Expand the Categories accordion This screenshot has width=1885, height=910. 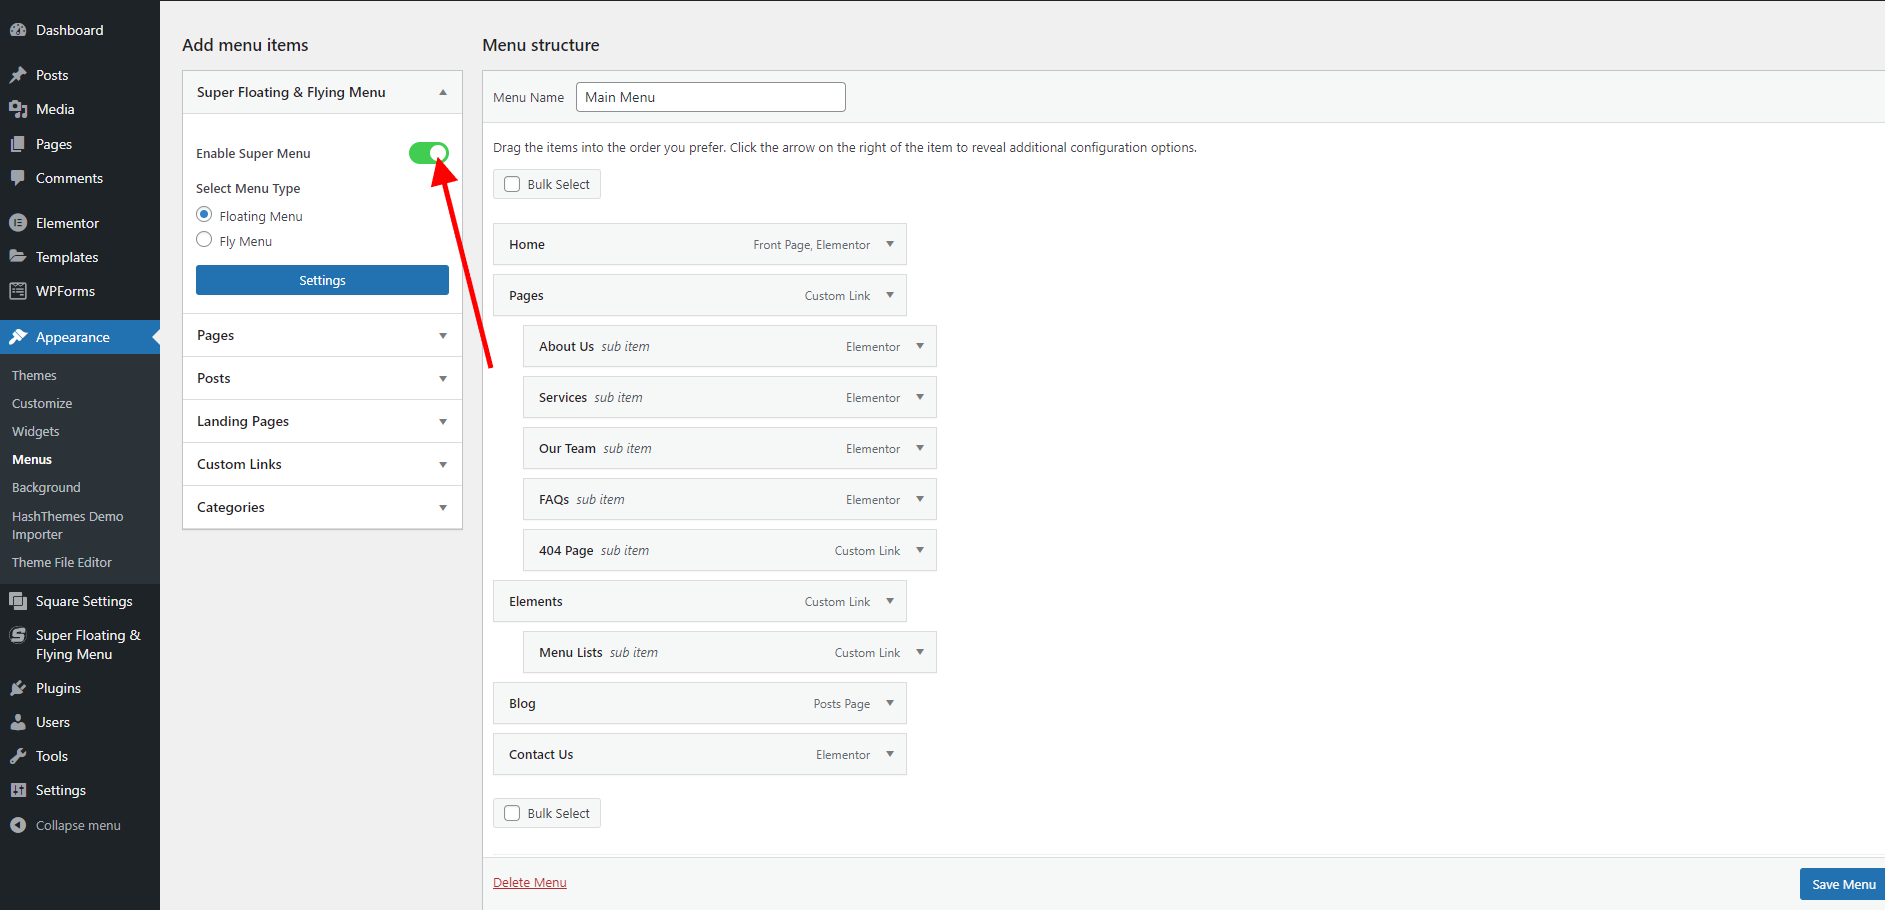(443, 508)
